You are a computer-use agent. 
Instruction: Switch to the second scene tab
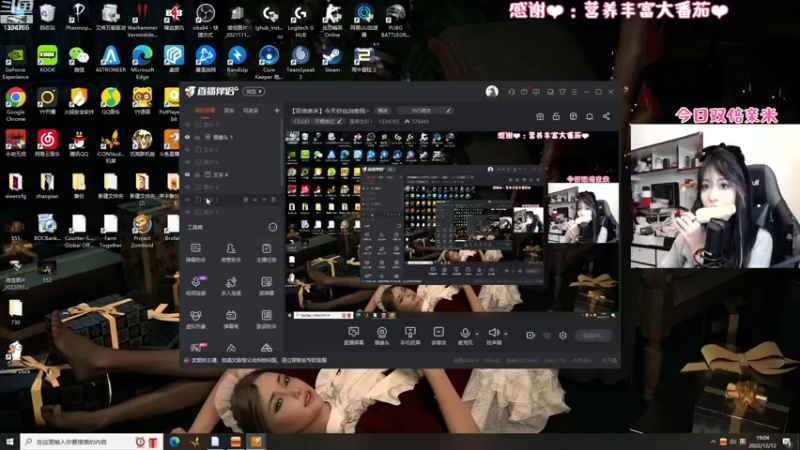(229, 110)
